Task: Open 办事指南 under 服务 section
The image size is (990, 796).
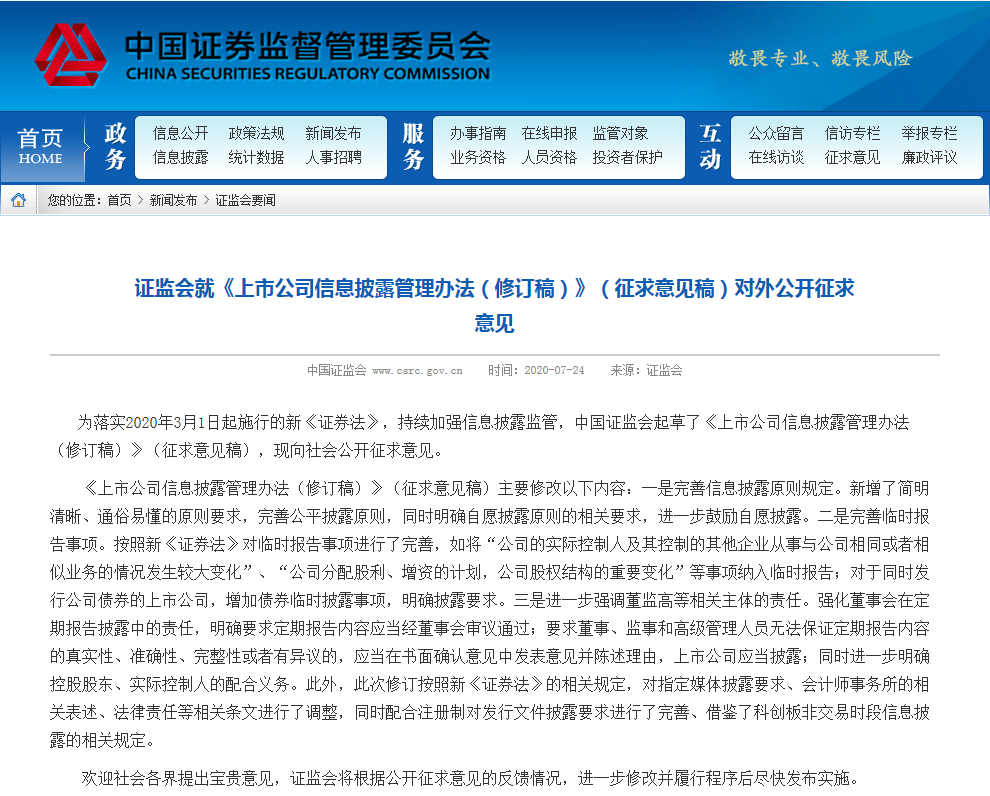Action: [477, 133]
